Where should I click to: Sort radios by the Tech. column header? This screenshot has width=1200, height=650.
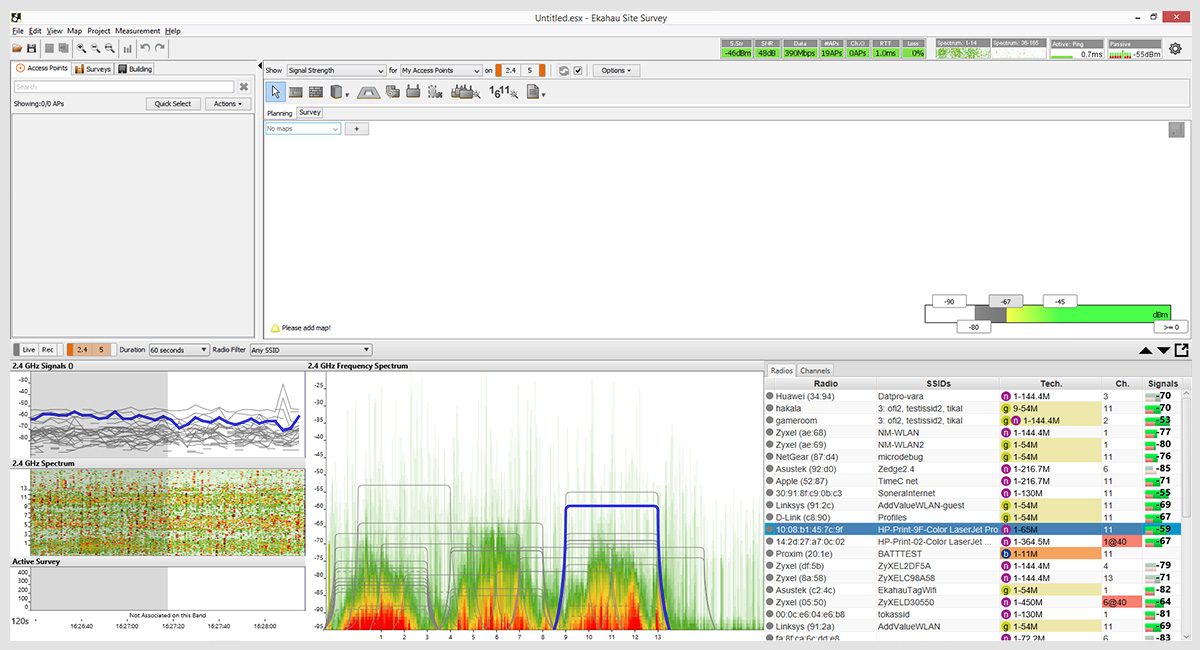(1050, 384)
